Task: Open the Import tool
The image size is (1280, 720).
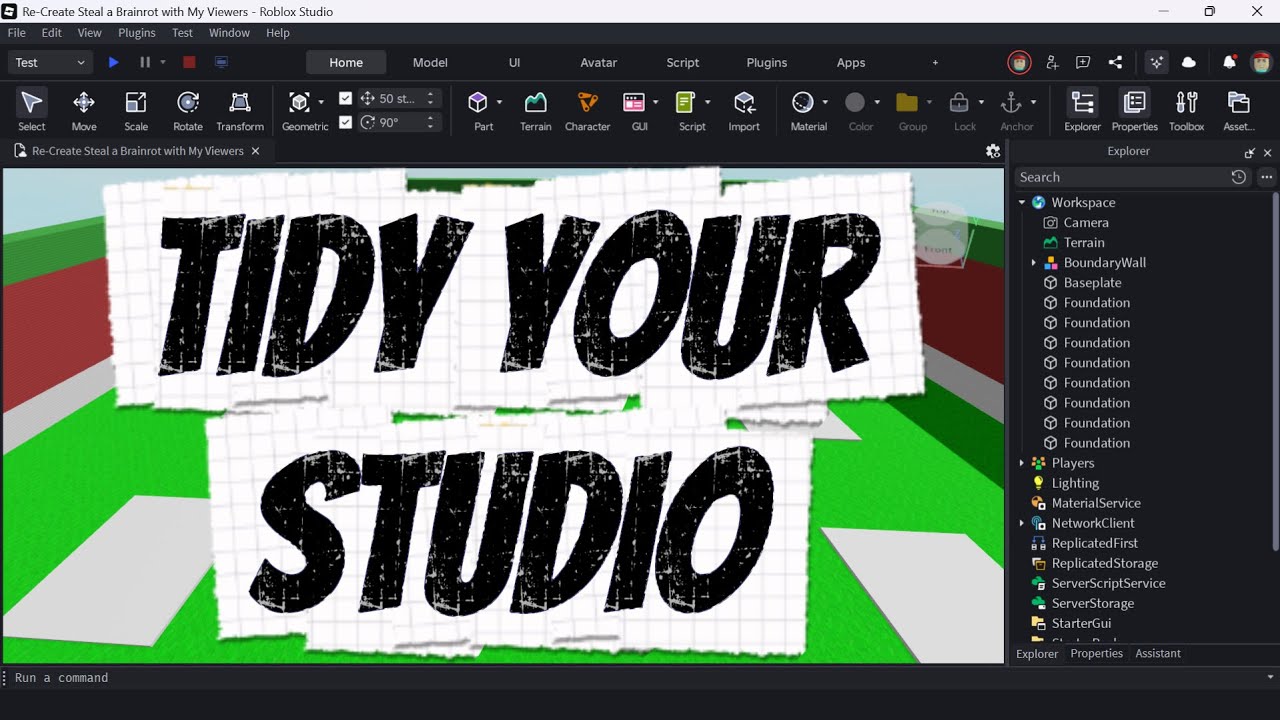Action: (744, 110)
